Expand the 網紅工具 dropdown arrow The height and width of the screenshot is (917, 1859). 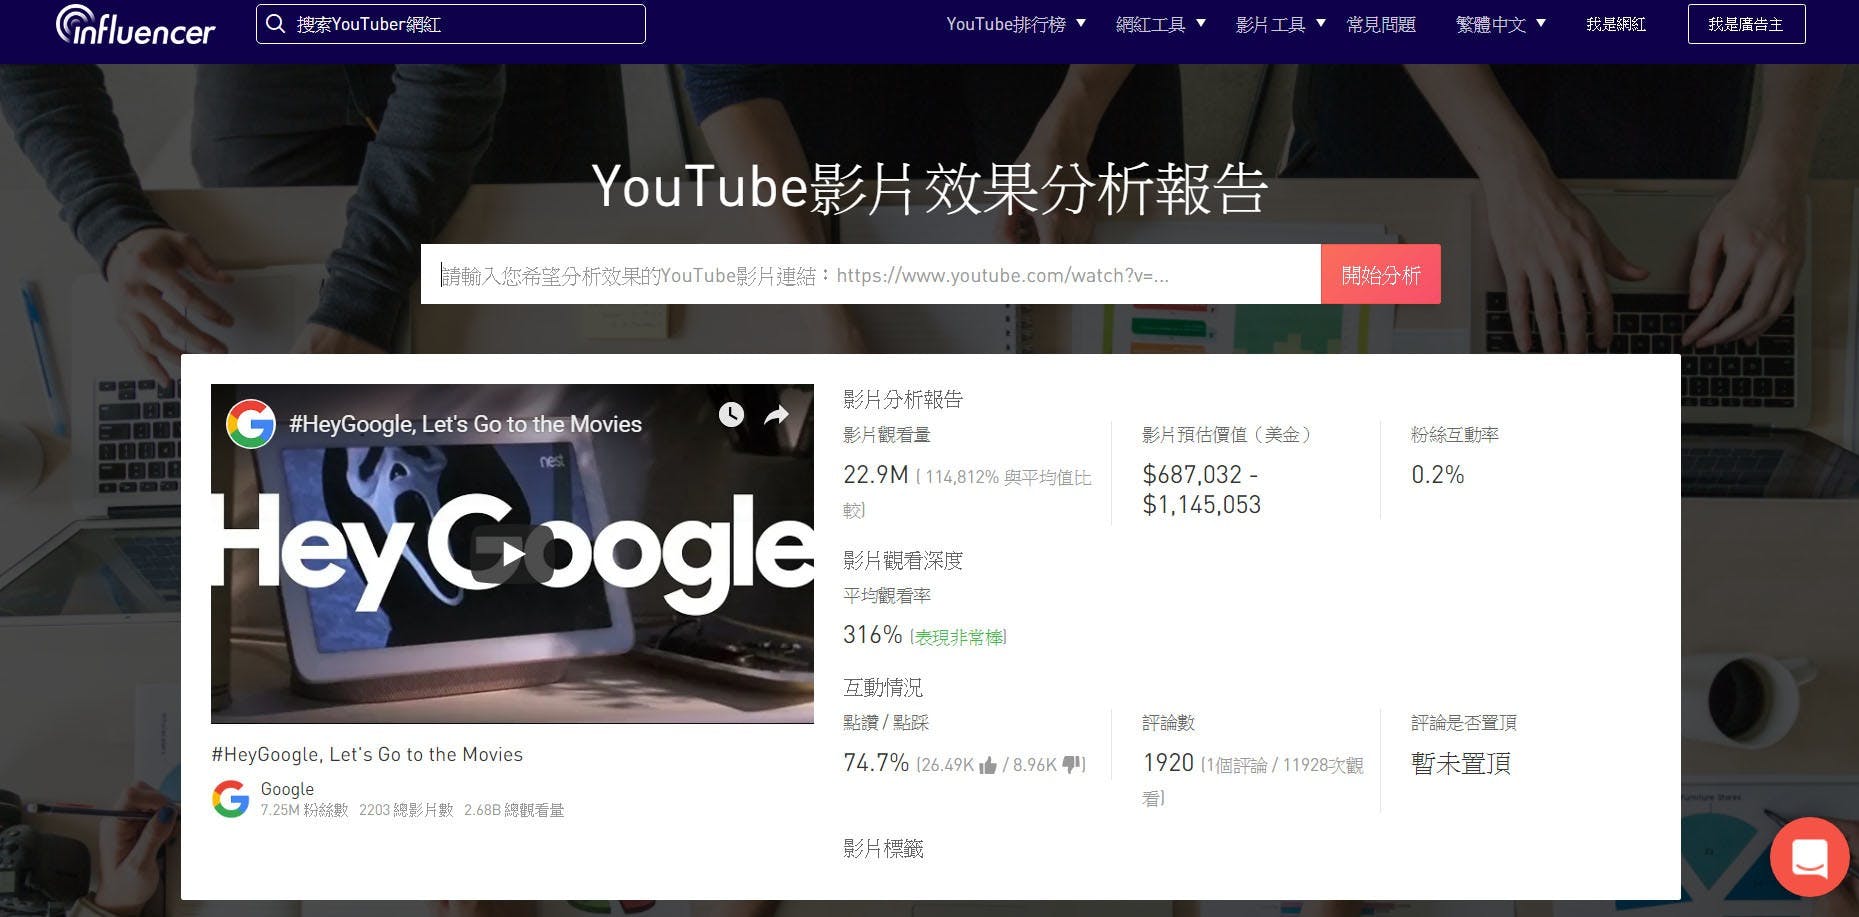[1201, 23]
